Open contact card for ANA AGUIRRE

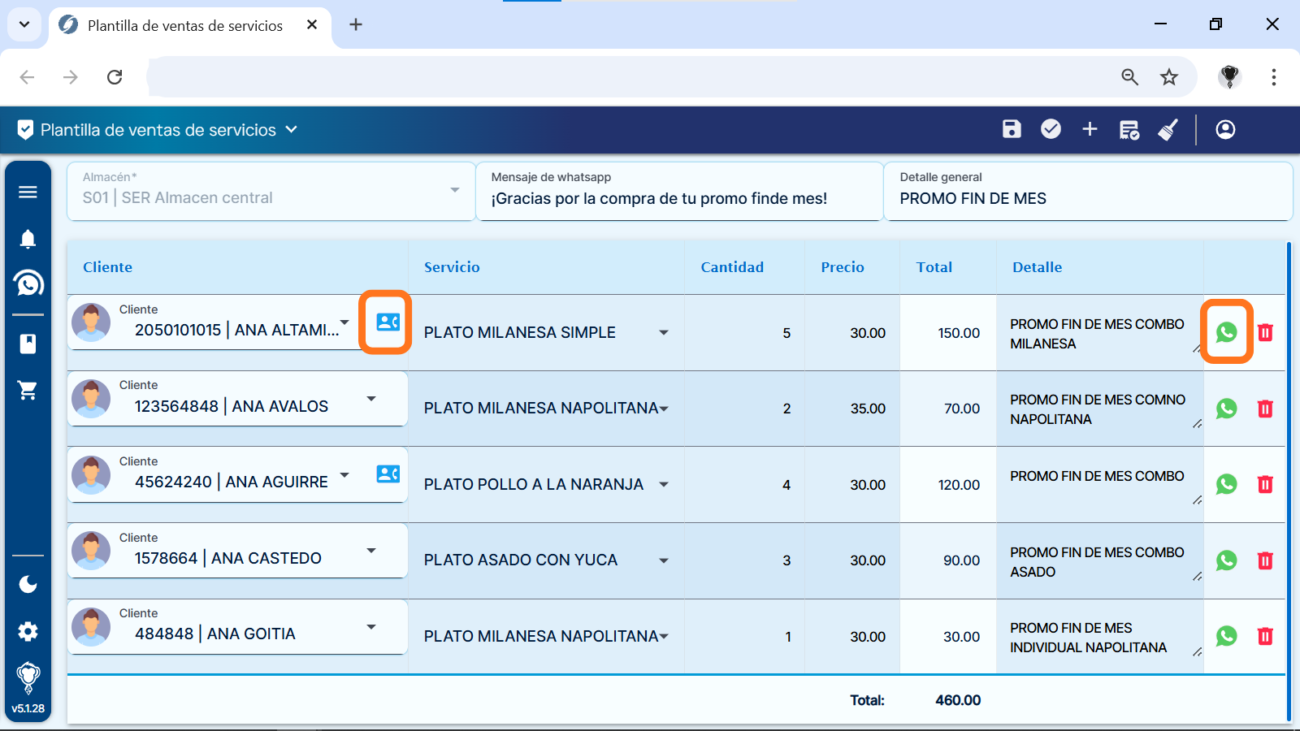tap(388, 474)
